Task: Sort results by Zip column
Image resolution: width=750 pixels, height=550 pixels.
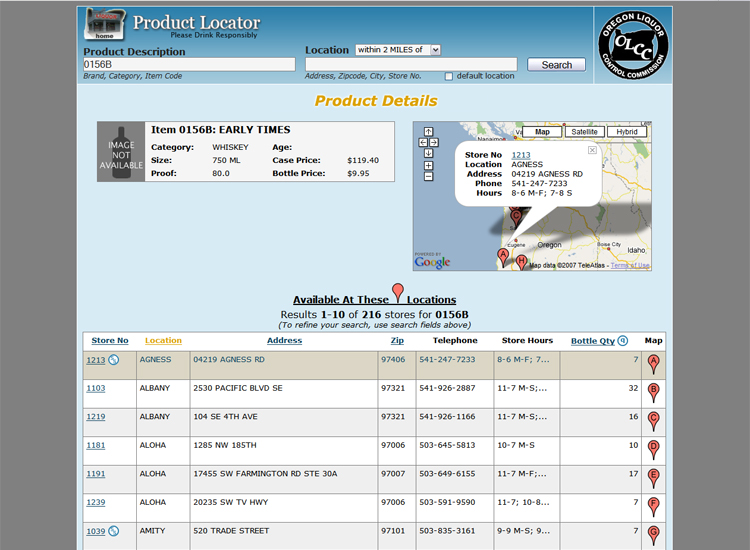Action: point(397,341)
